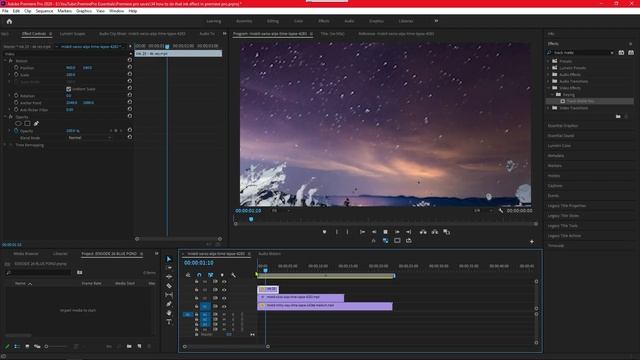Viewport: 640px width, 360px height.
Task: Collapse the Keying folder
Action: 553,94
